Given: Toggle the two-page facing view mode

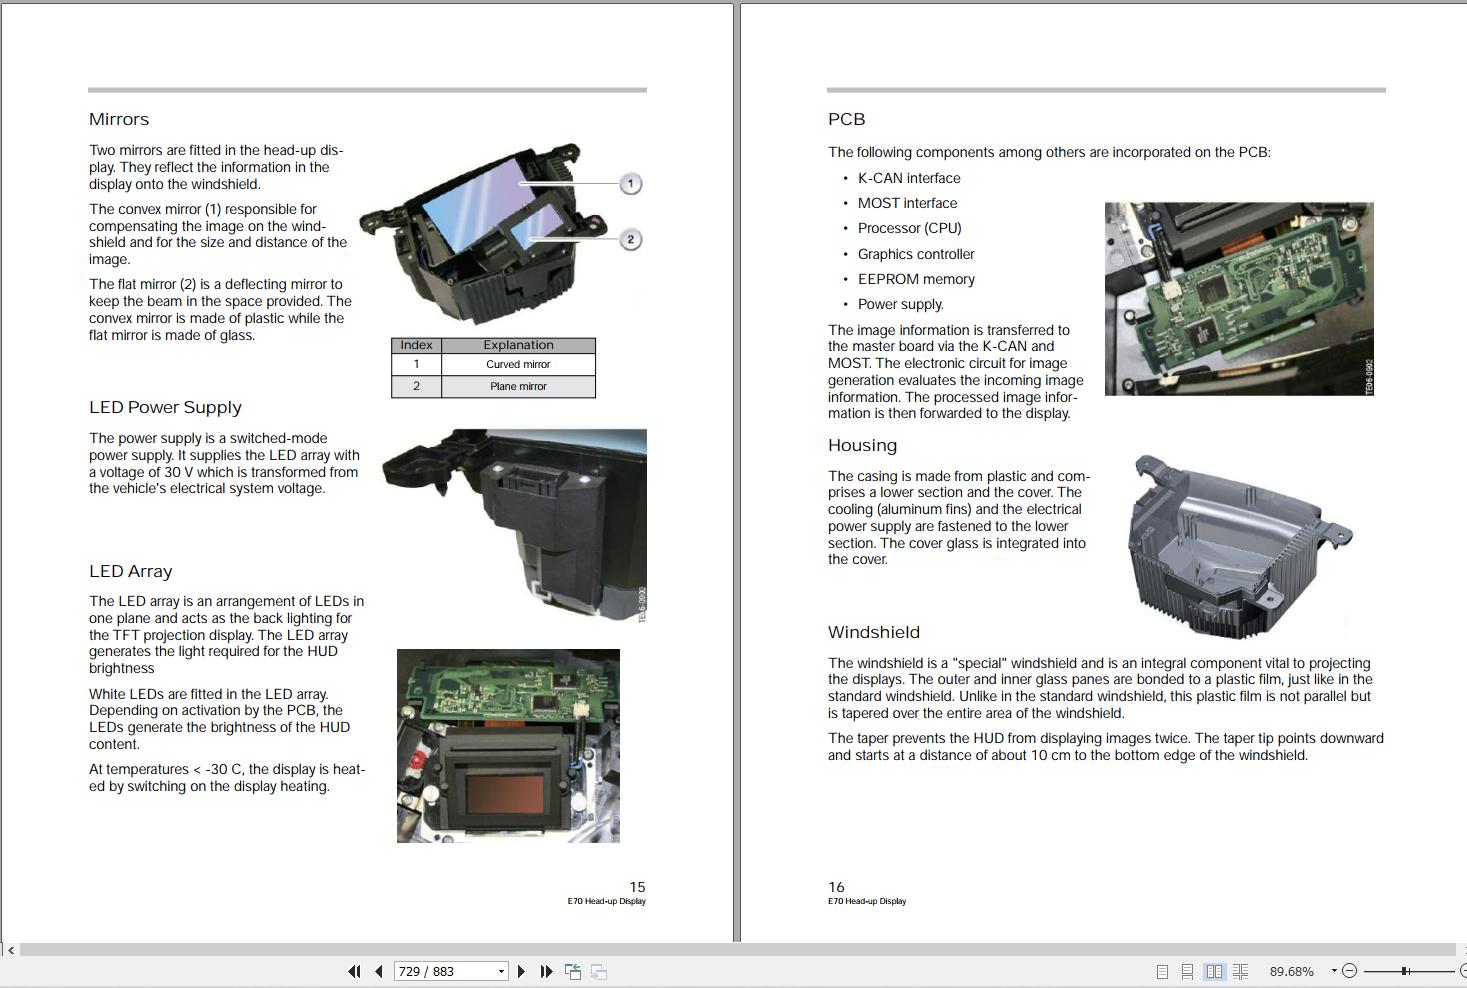Looking at the screenshot, I should point(1214,971).
